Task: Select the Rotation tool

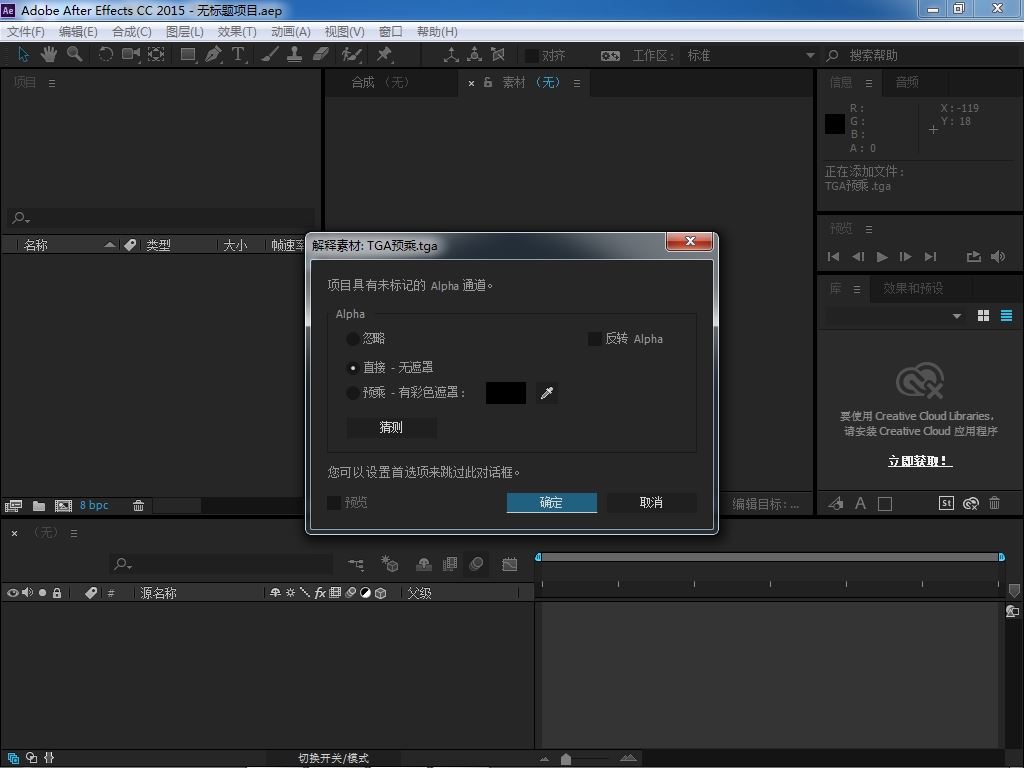Action: pos(105,54)
